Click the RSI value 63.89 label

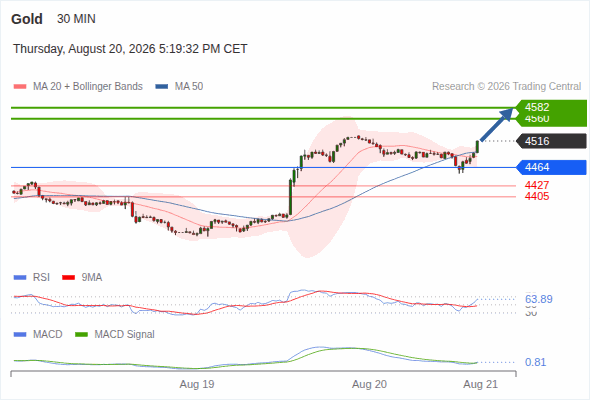539,300
